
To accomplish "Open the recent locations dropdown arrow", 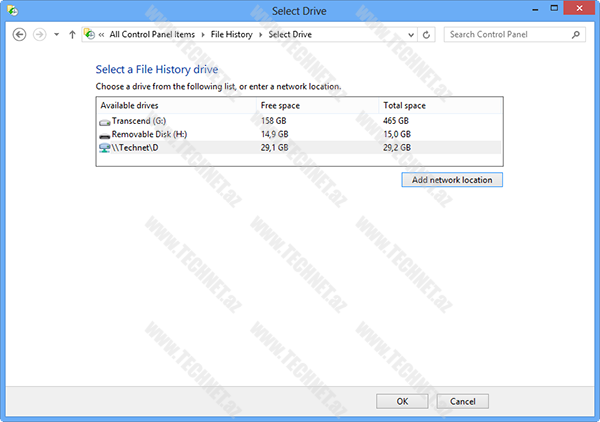I will [x=57, y=34].
